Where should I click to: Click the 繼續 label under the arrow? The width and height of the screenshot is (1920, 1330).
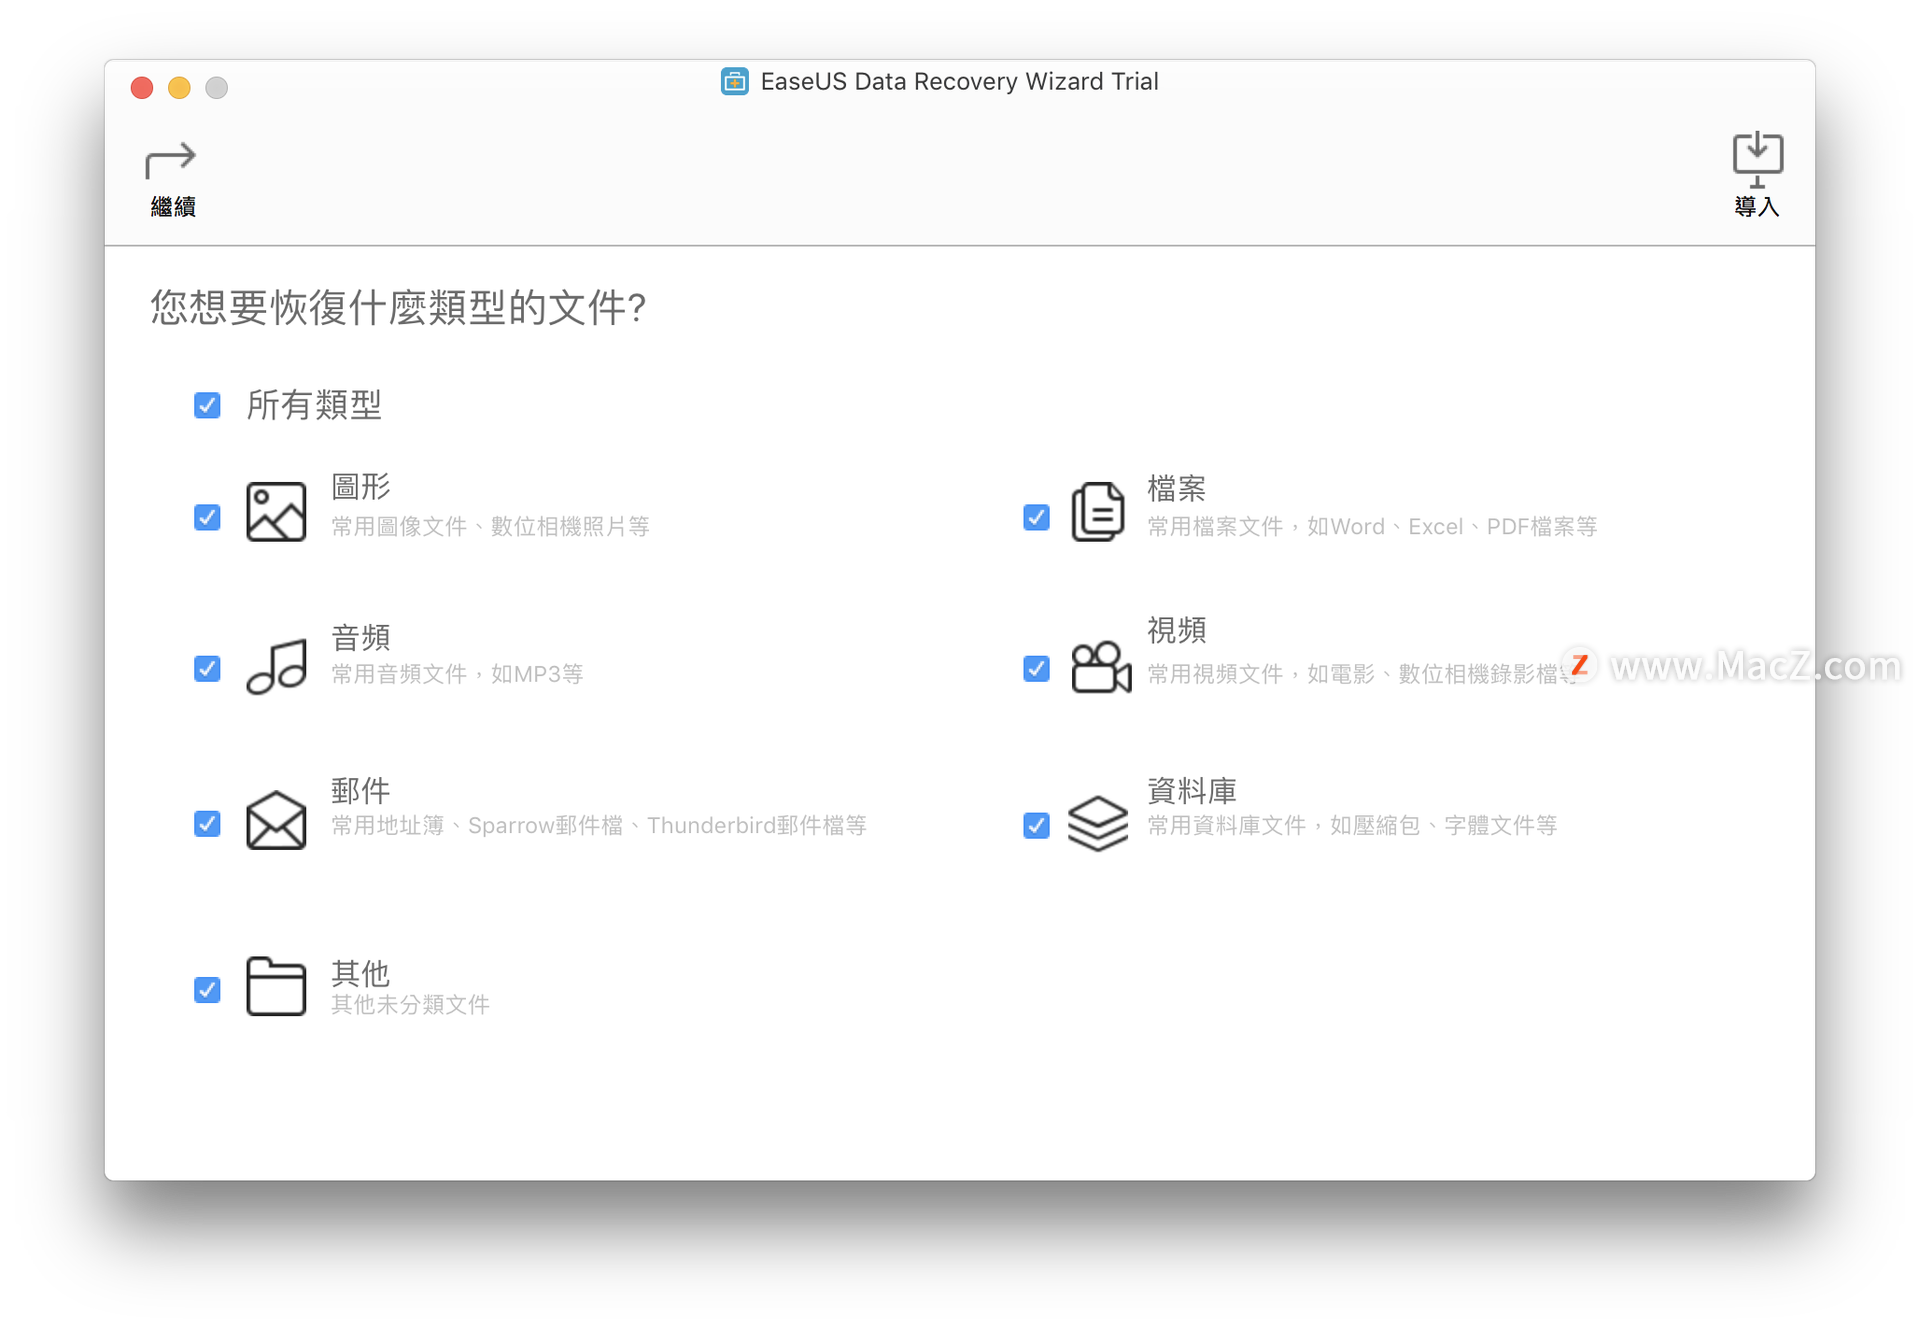pyautogui.click(x=173, y=207)
